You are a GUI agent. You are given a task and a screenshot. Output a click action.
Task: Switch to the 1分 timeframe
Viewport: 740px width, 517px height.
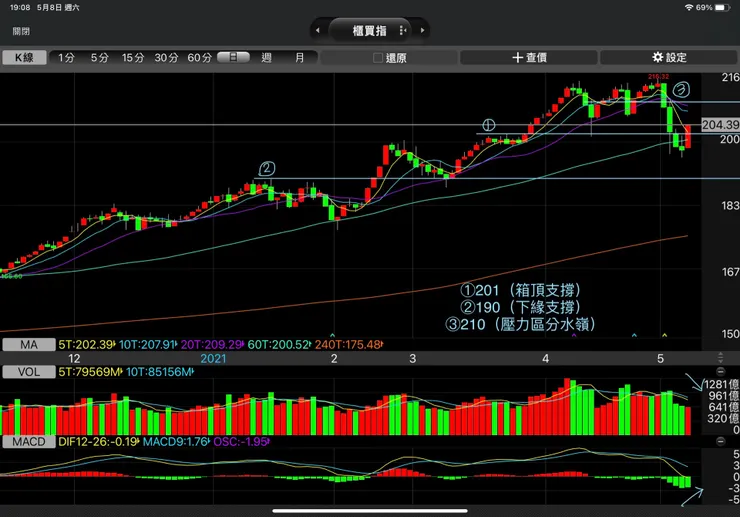coord(66,58)
